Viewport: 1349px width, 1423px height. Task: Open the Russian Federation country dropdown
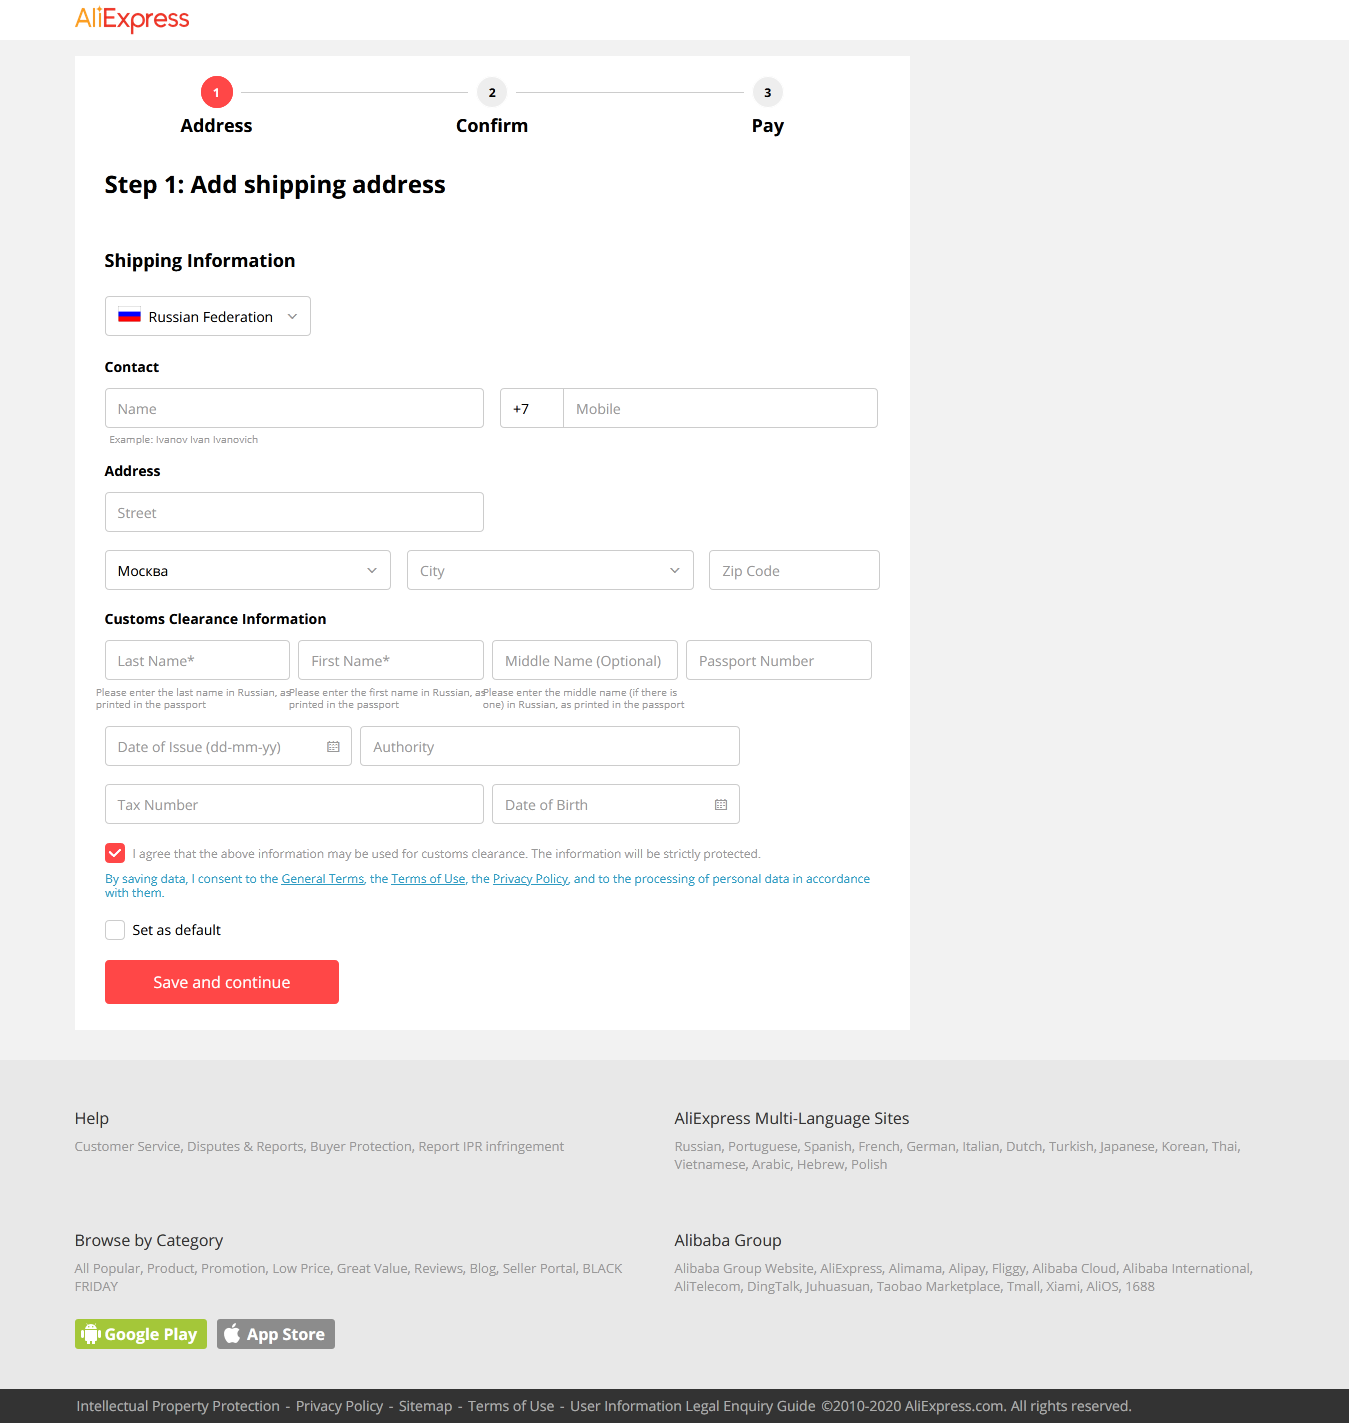[208, 316]
